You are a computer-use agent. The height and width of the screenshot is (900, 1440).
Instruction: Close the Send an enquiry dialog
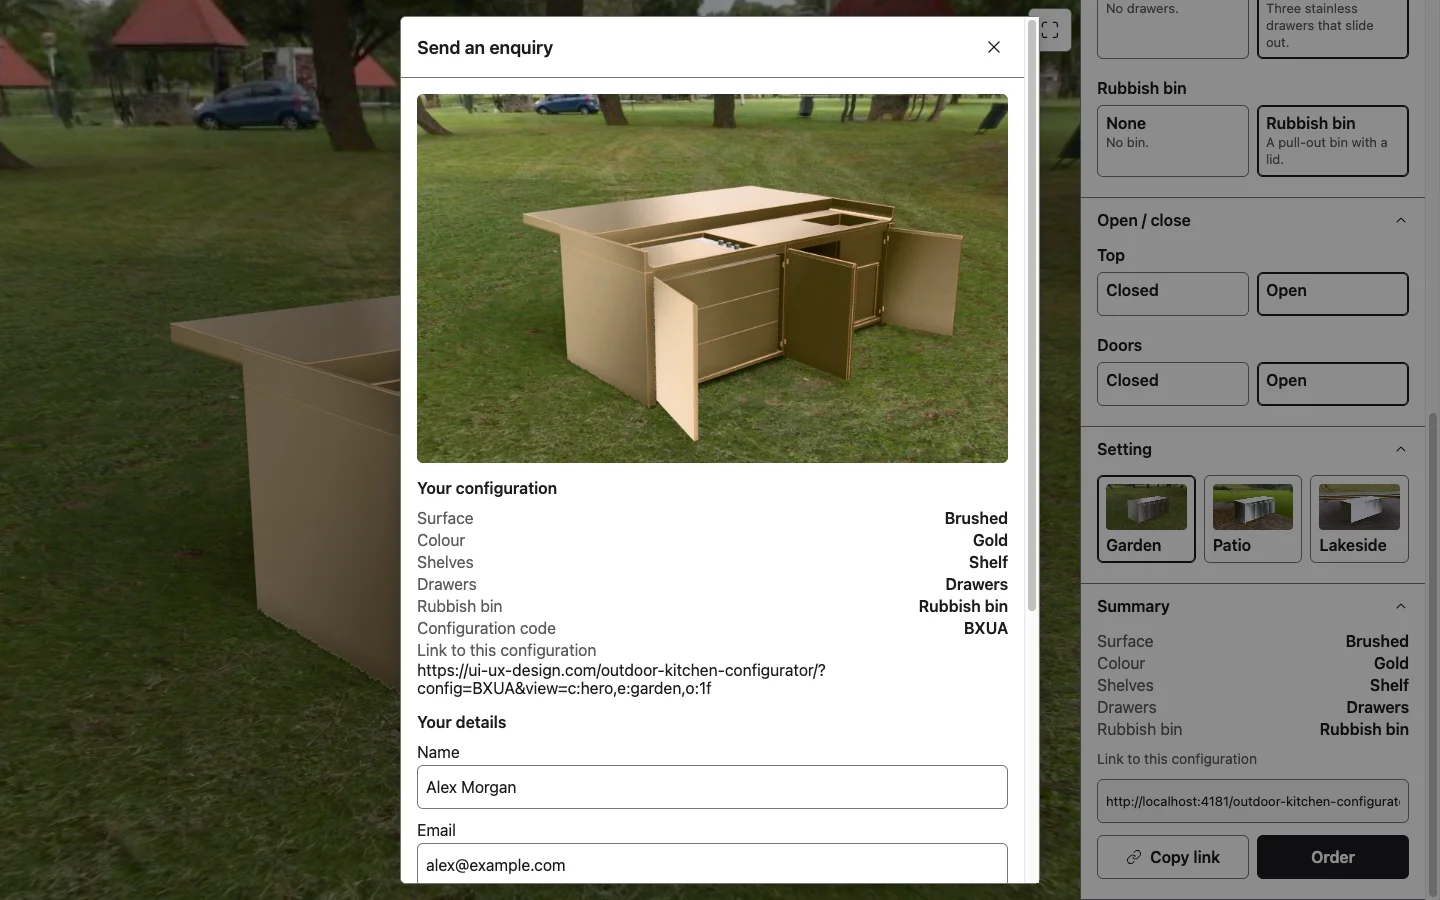click(994, 47)
